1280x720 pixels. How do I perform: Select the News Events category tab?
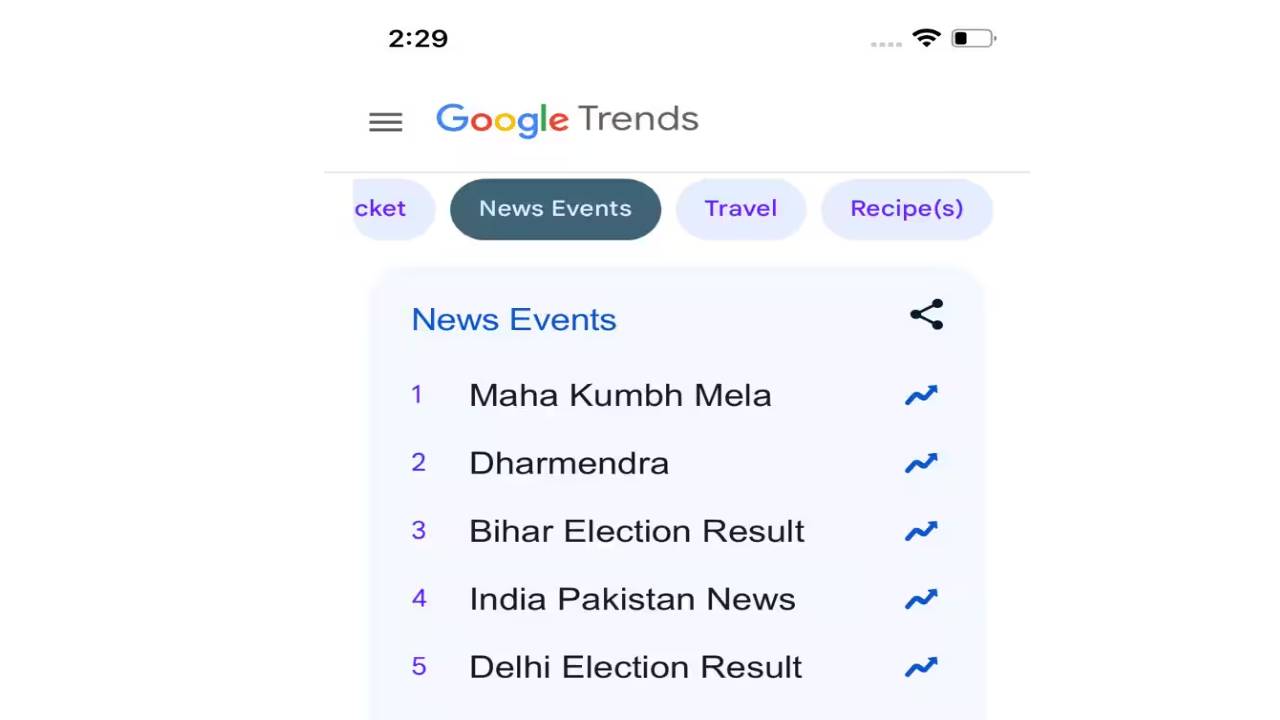coord(555,209)
